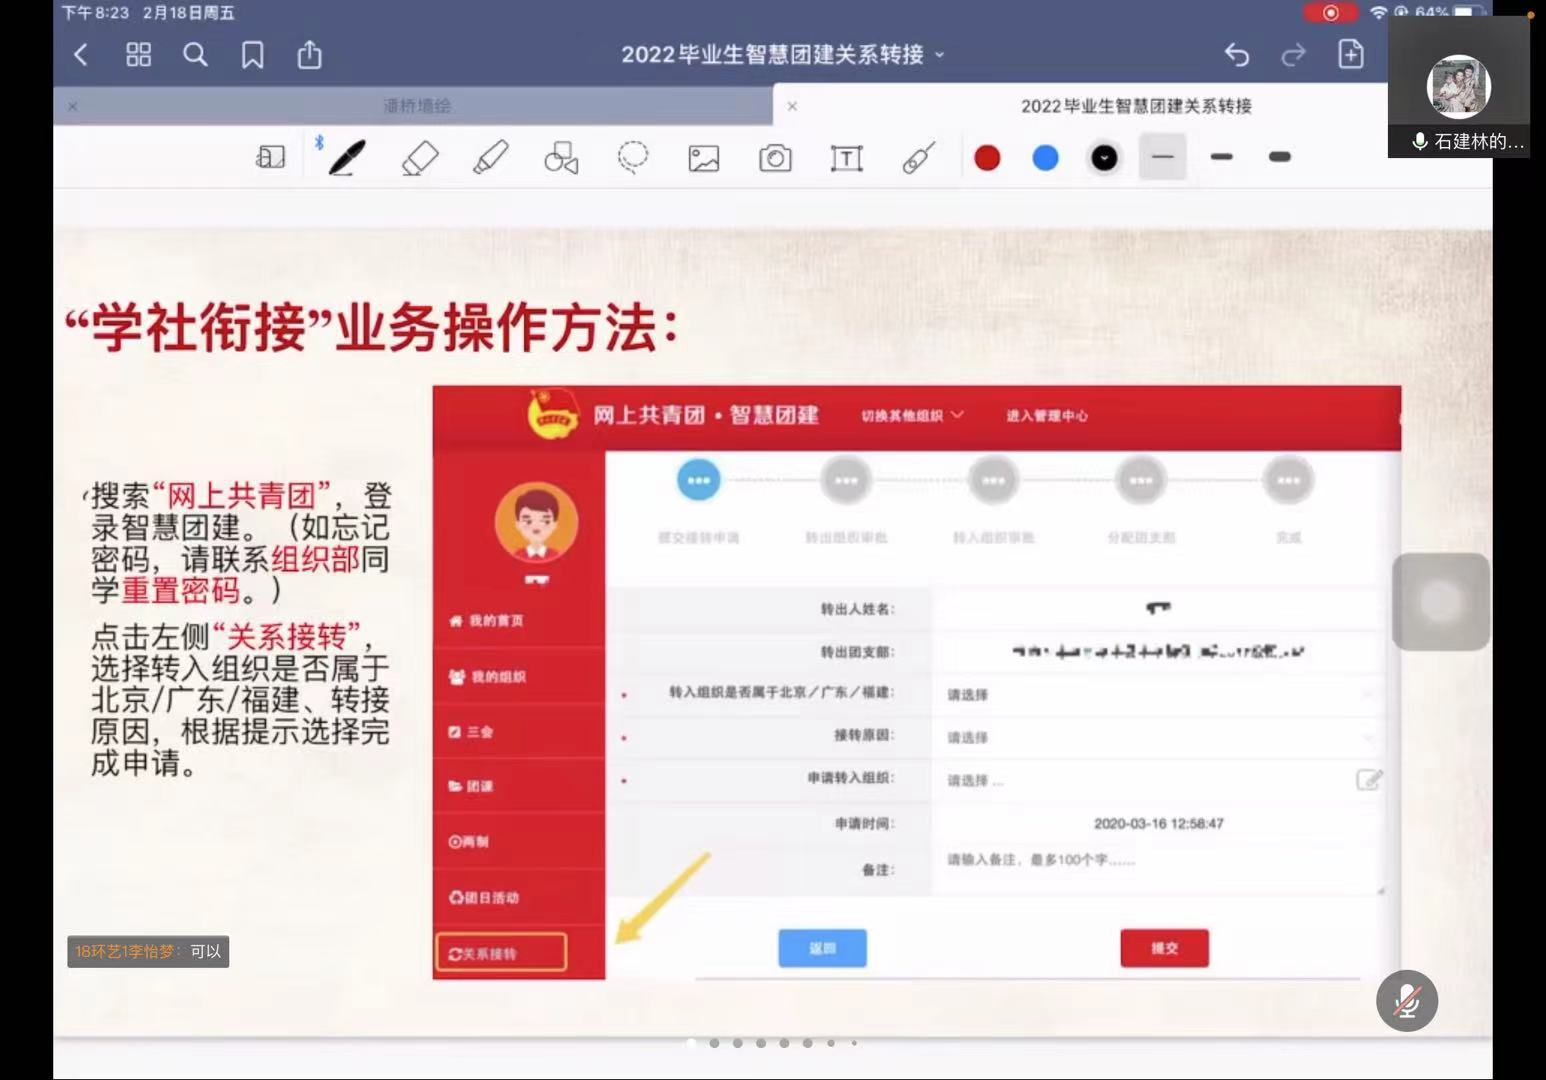Switch to the 潘桥墙绘 tab
Image resolution: width=1546 pixels, height=1080 pixels.
pos(416,106)
